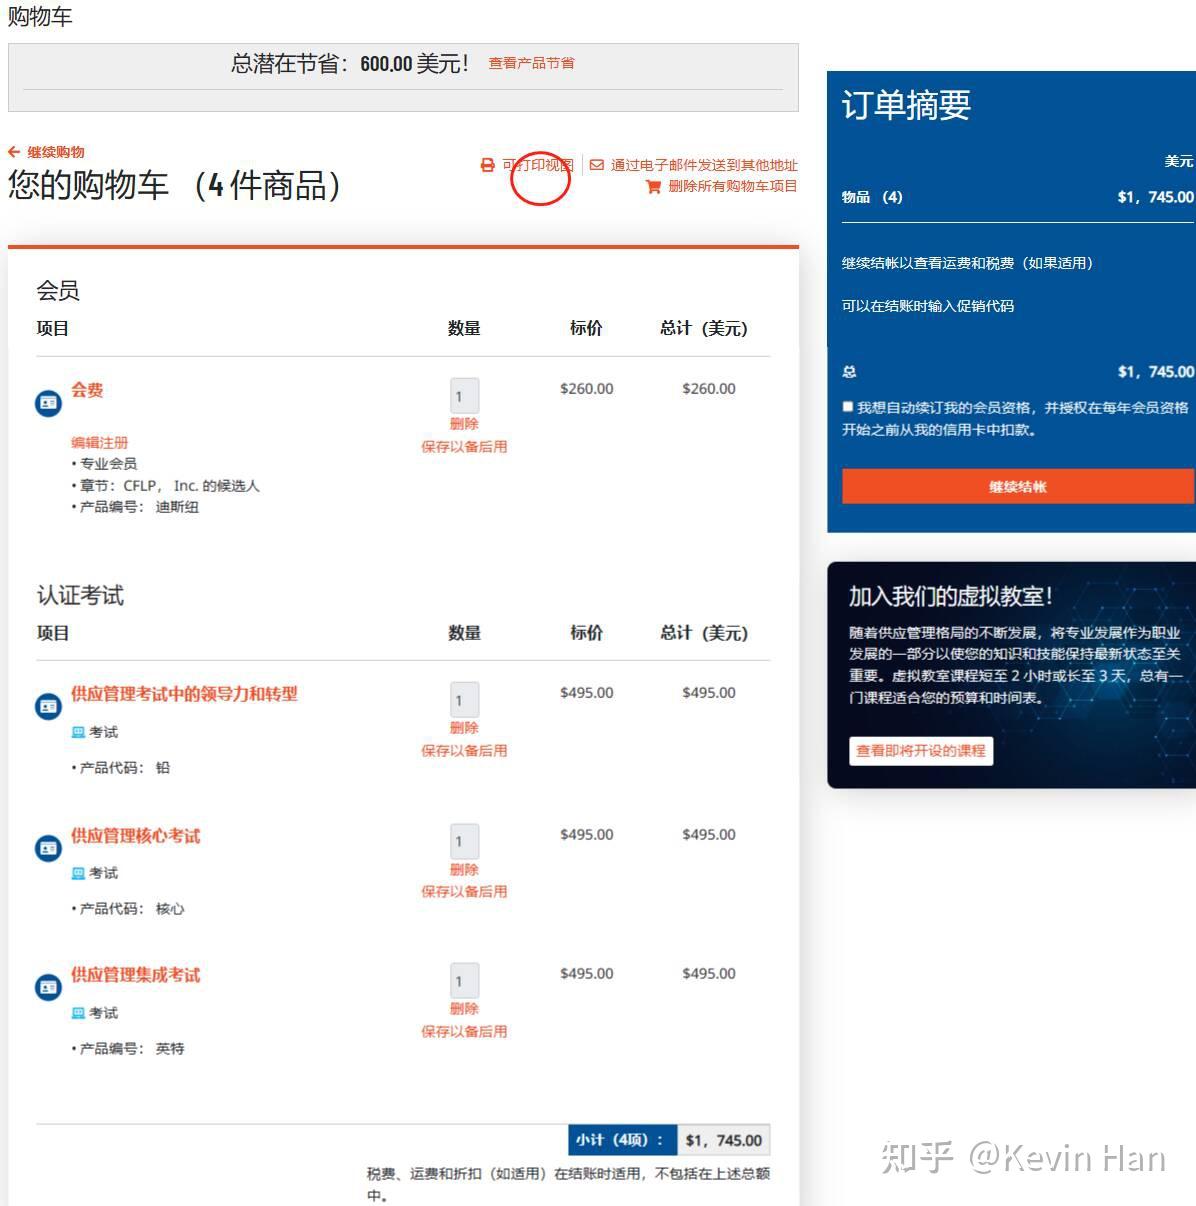Click the icon beside 供应管理考试中的领导力和转型
The width and height of the screenshot is (1196, 1206).
48,707
